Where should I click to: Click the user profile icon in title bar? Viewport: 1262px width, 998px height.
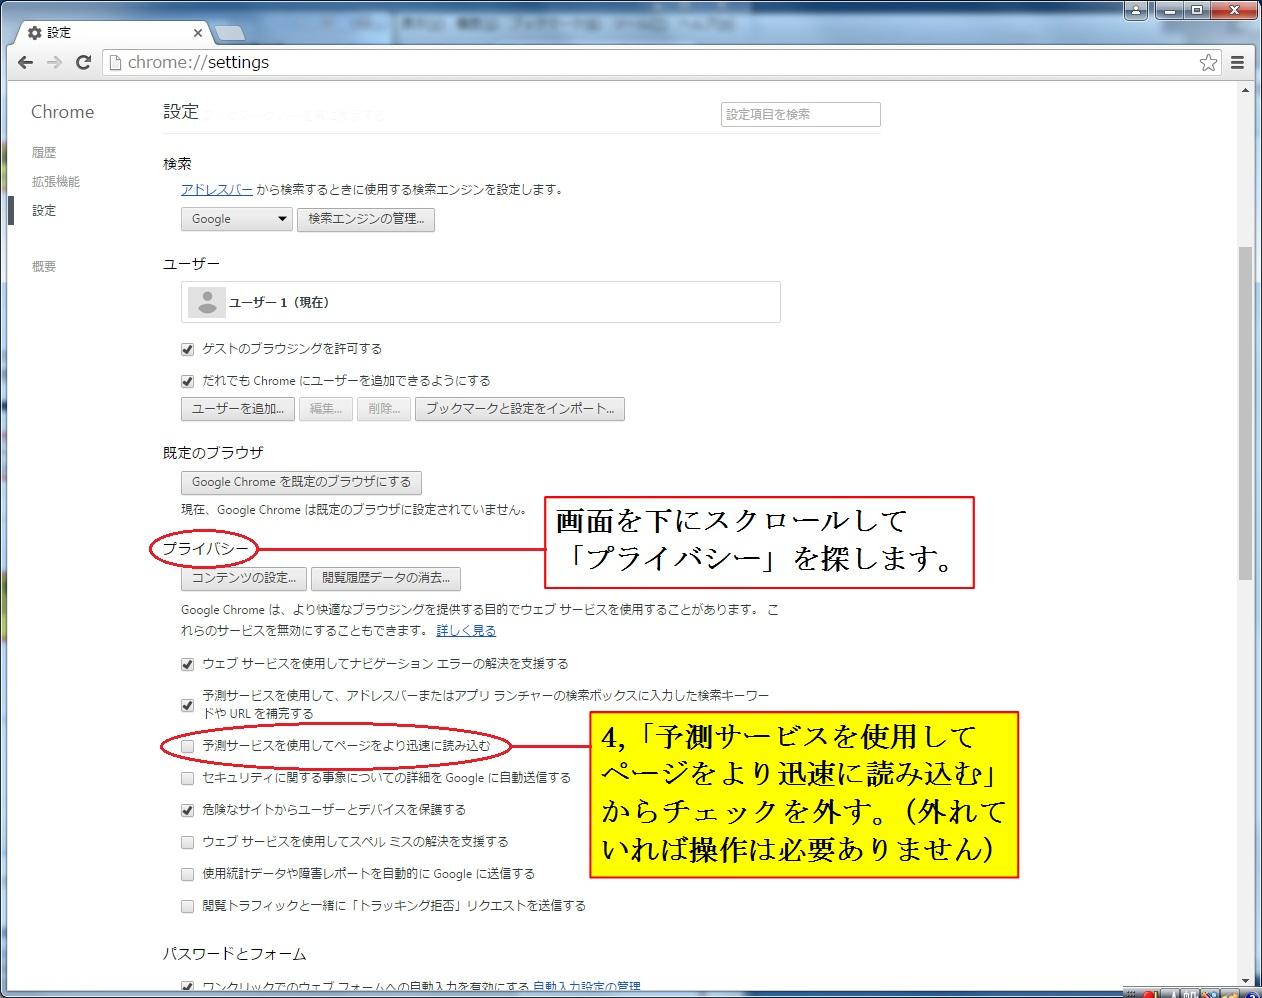pyautogui.click(x=1136, y=10)
